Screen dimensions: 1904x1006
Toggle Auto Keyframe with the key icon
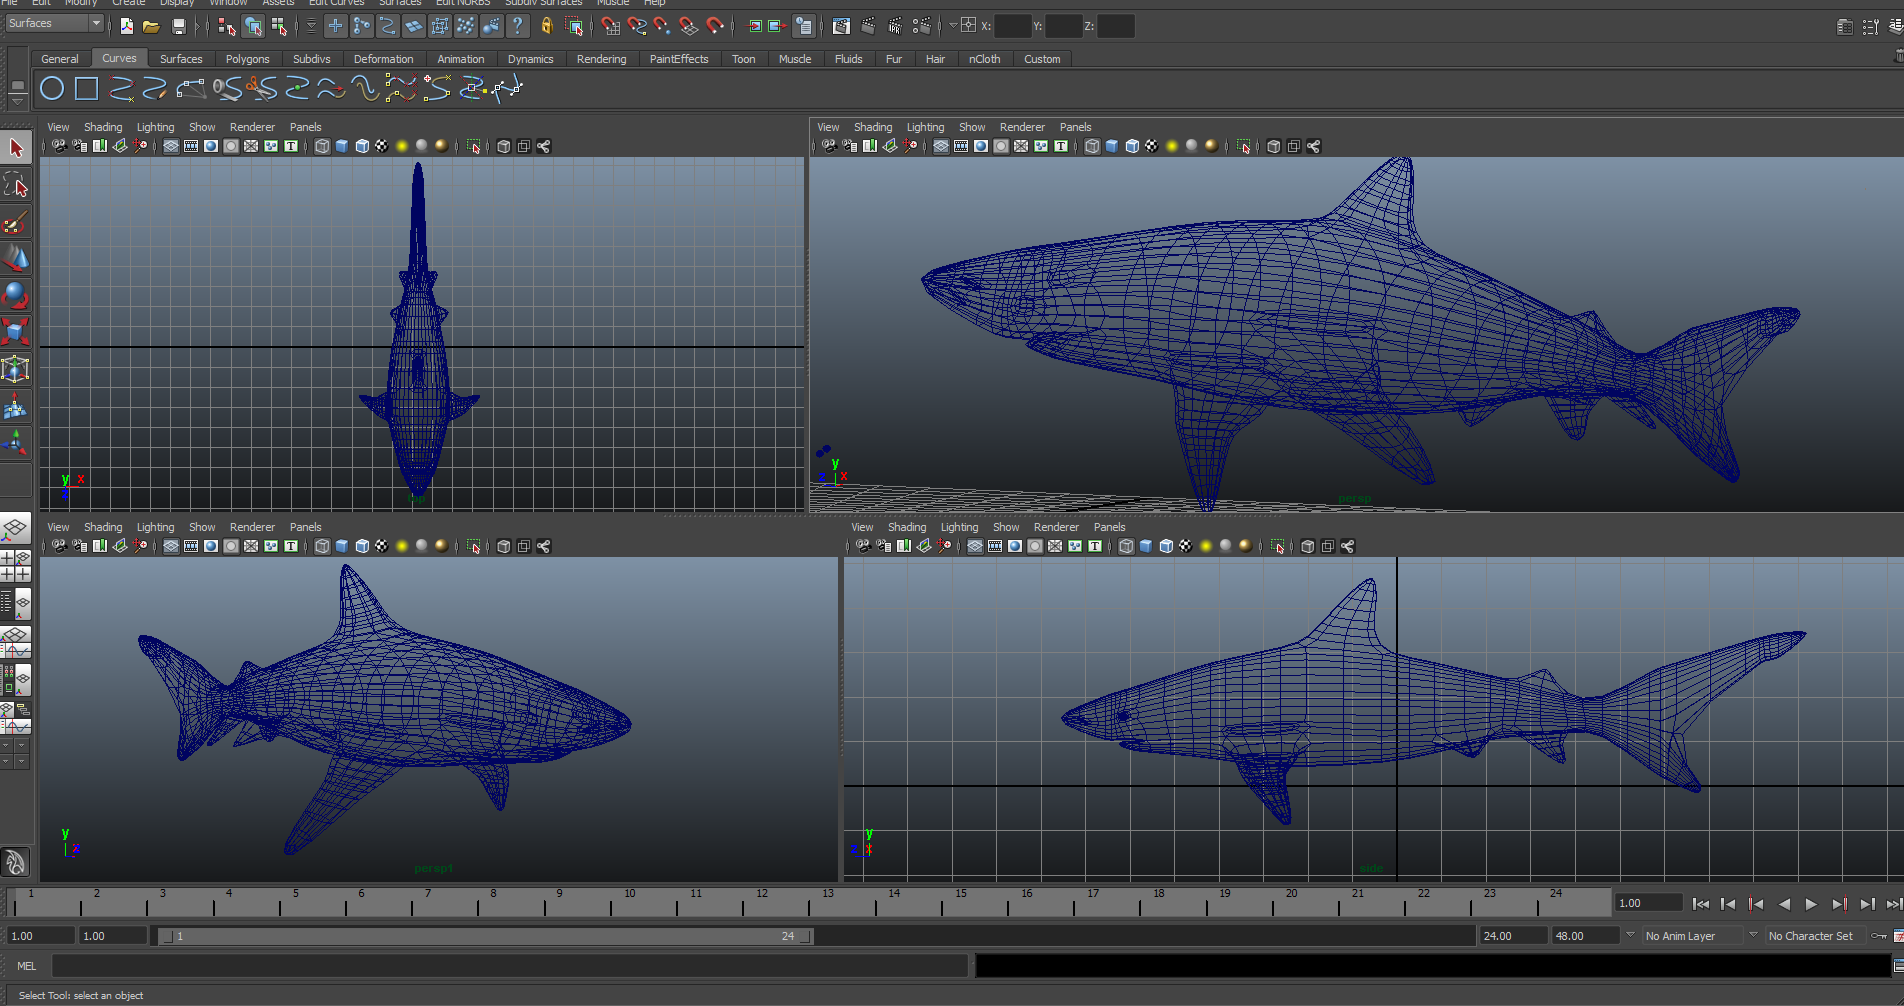pyautogui.click(x=1877, y=935)
